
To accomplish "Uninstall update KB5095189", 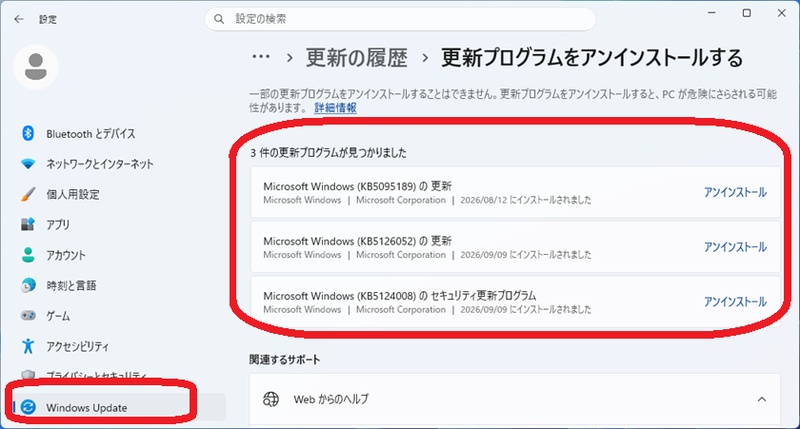I will tap(735, 192).
